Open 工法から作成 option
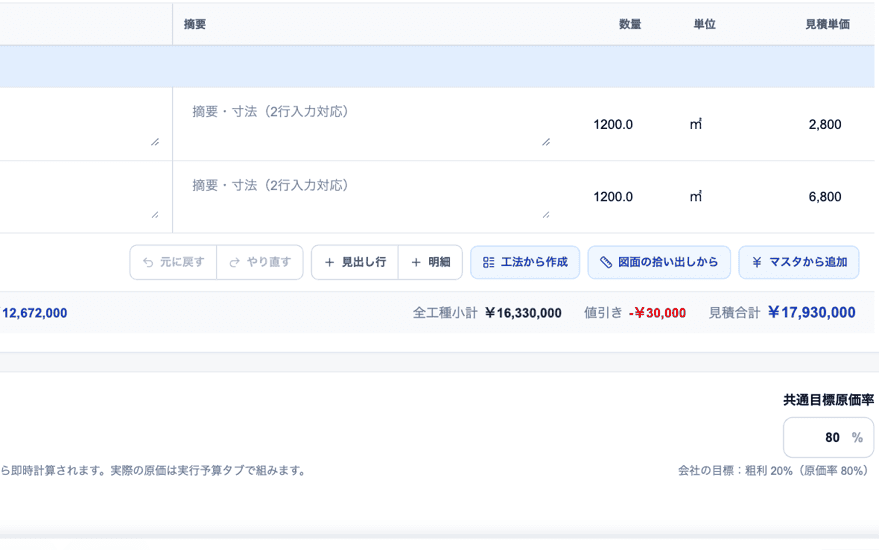The width and height of the screenshot is (879, 550). click(x=525, y=262)
